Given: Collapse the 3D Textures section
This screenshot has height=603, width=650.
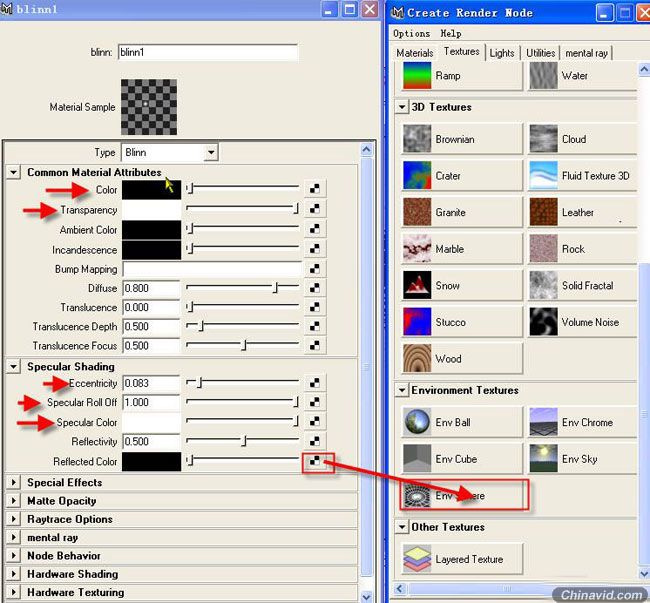Looking at the screenshot, I should 402,107.
